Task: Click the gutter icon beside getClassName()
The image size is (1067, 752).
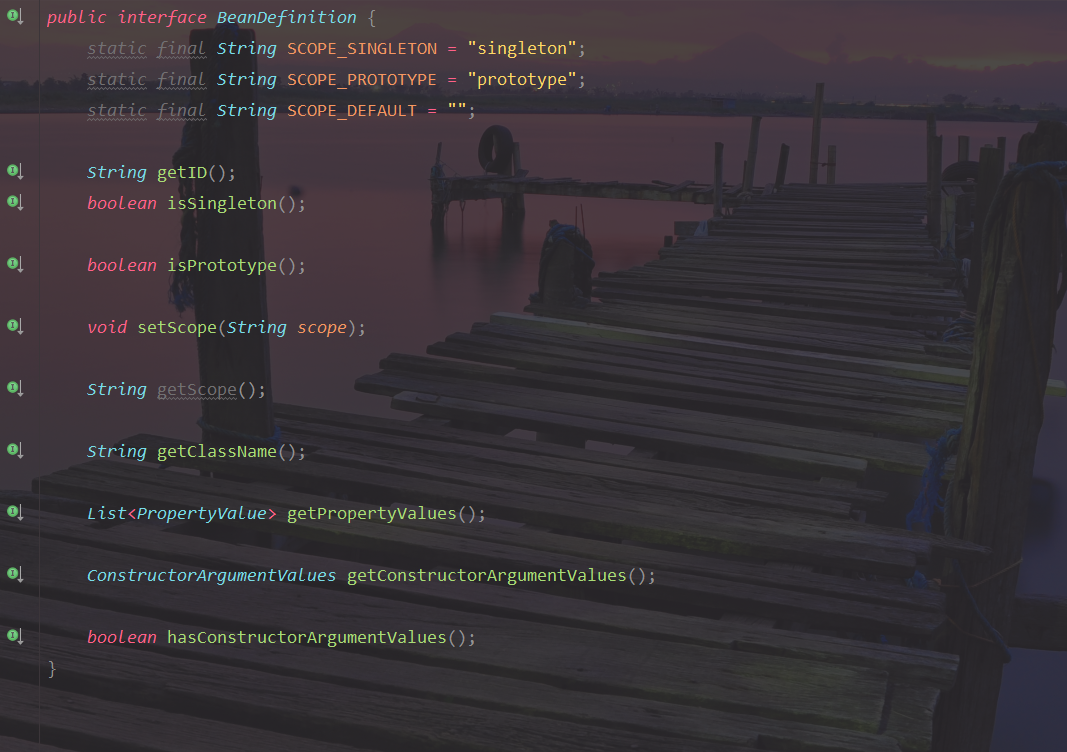Action: click(x=15, y=450)
